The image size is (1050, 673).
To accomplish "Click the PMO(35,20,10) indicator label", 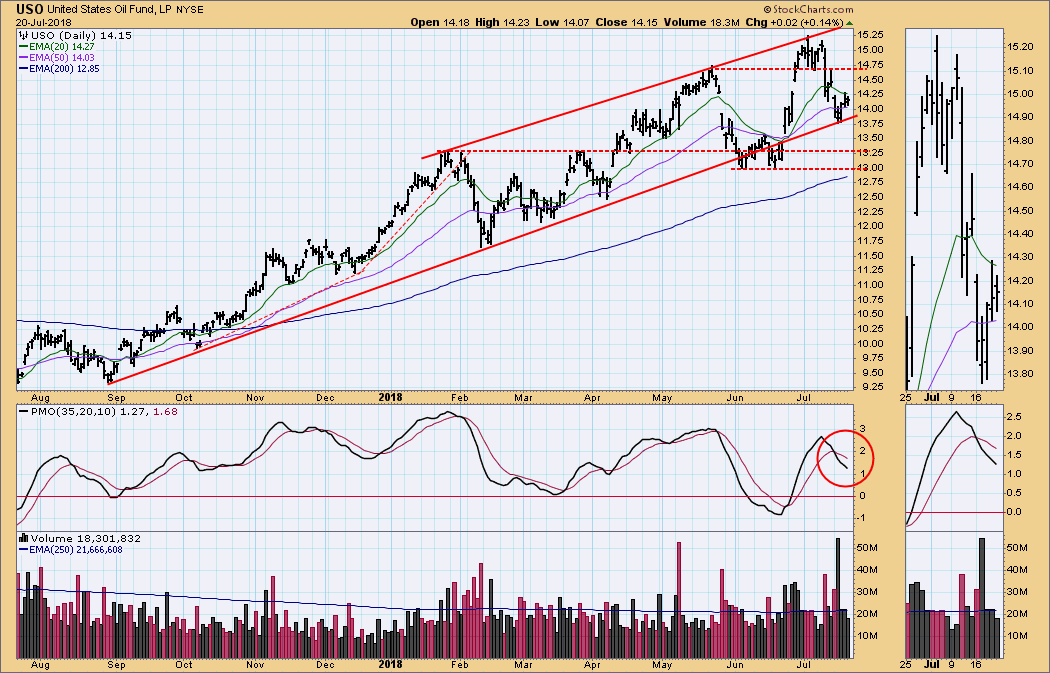I will [74, 411].
